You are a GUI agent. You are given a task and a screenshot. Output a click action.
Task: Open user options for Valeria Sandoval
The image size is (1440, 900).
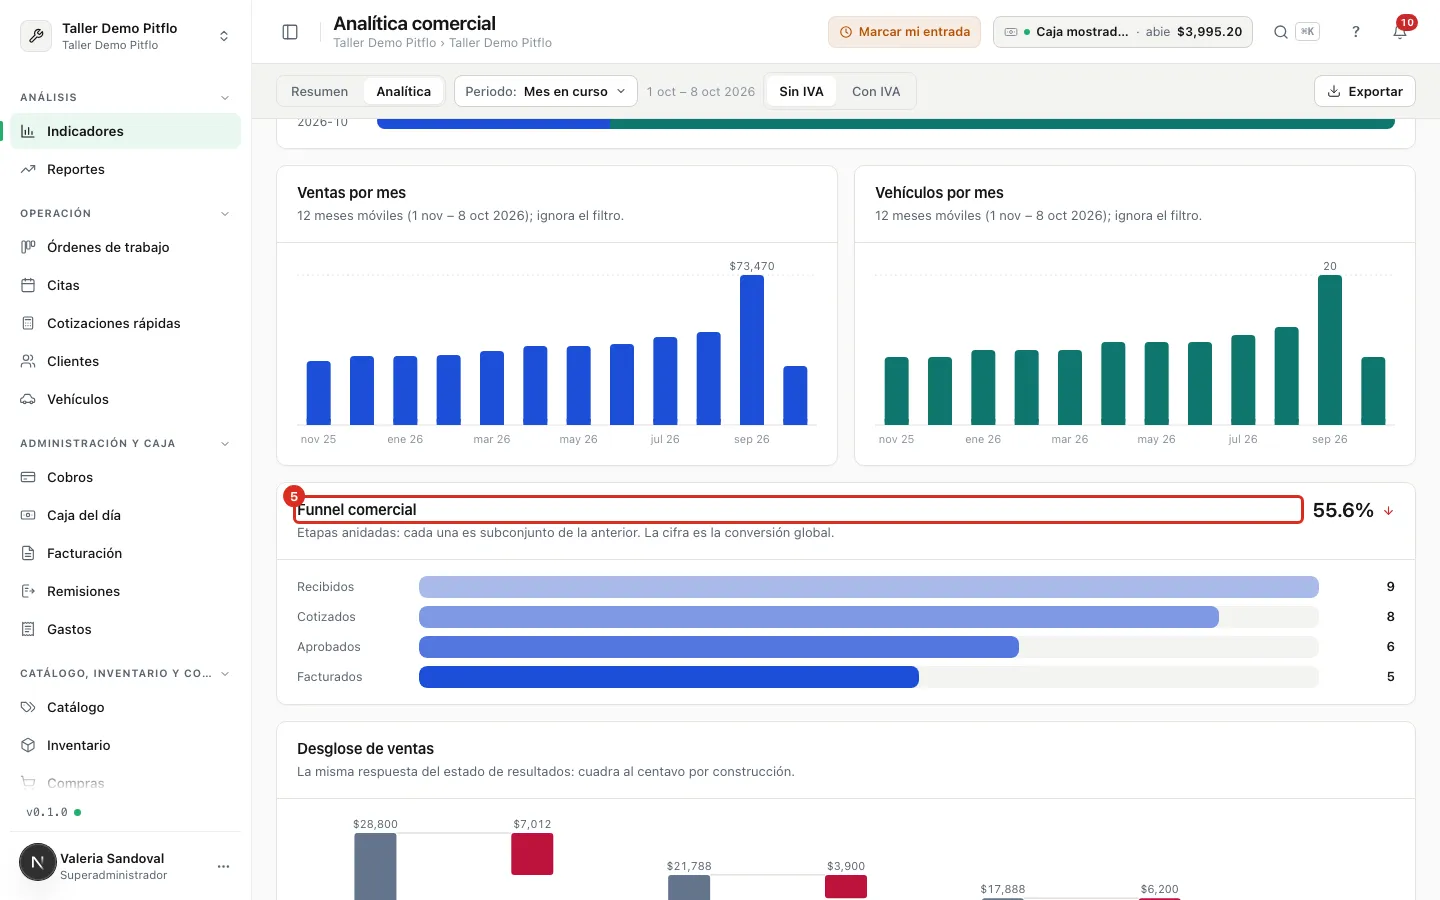[223, 866]
